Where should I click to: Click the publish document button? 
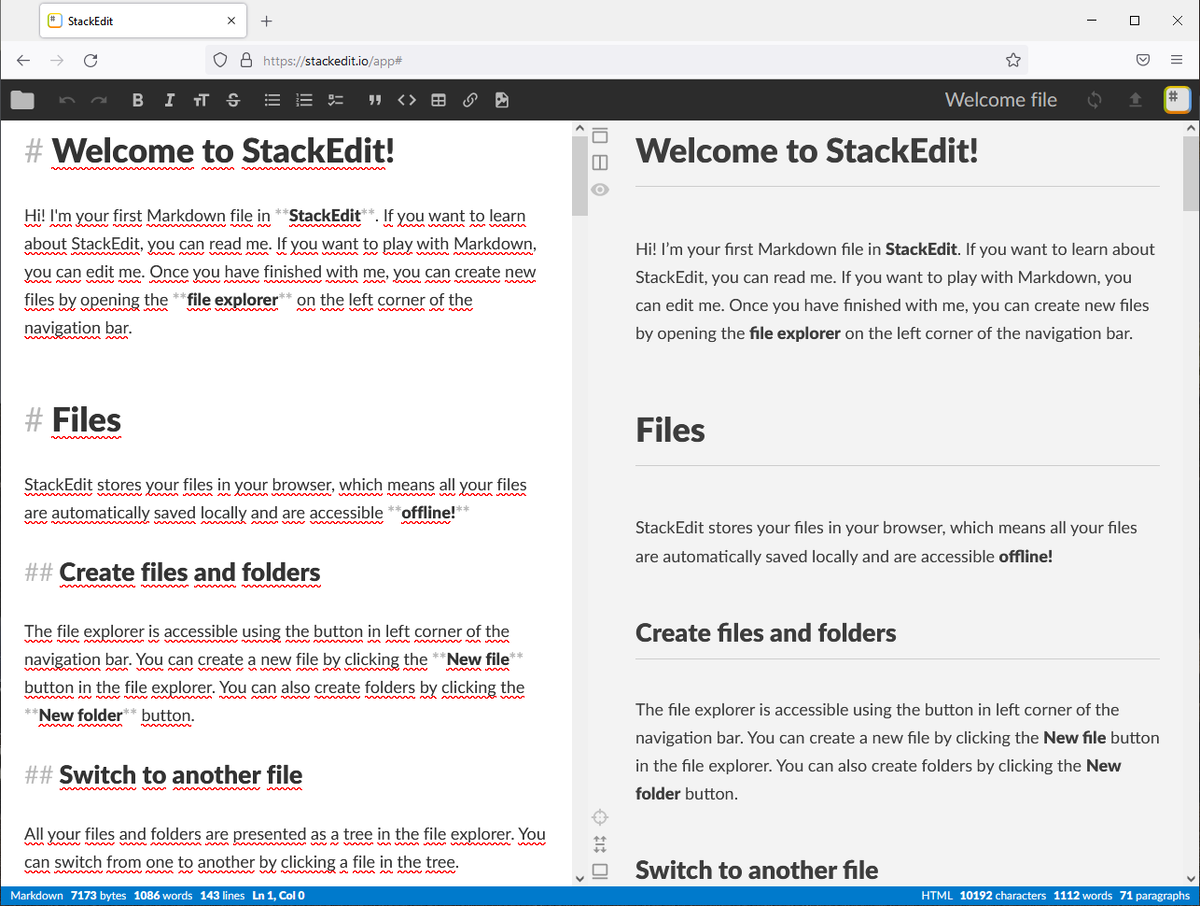(1136, 99)
